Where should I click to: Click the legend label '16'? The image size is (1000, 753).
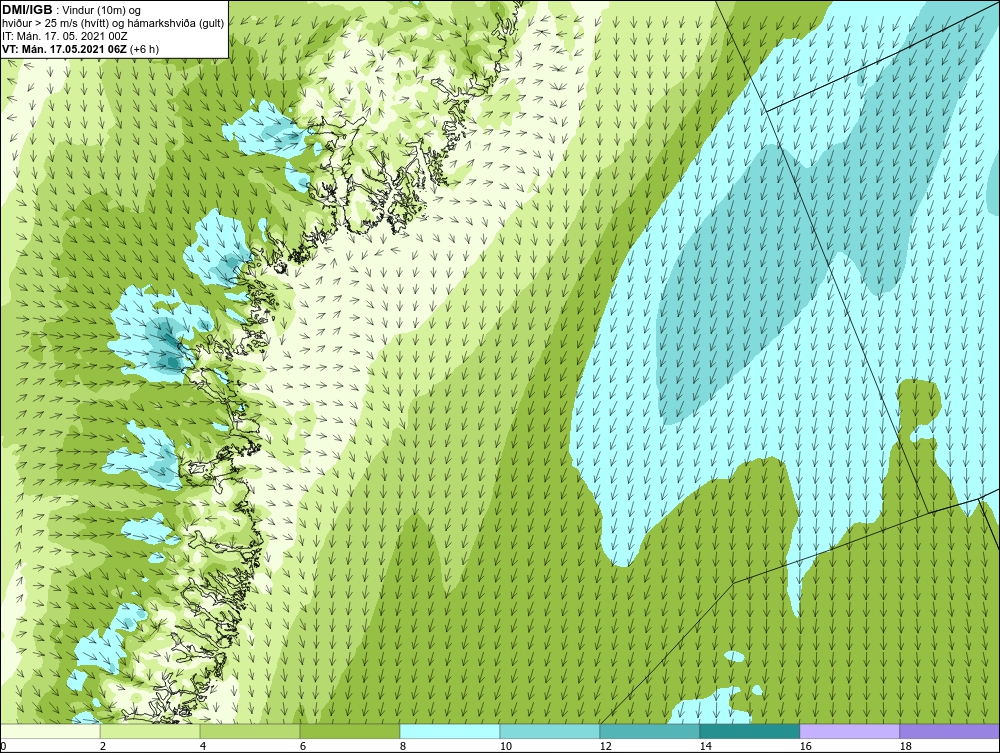pyautogui.click(x=805, y=746)
